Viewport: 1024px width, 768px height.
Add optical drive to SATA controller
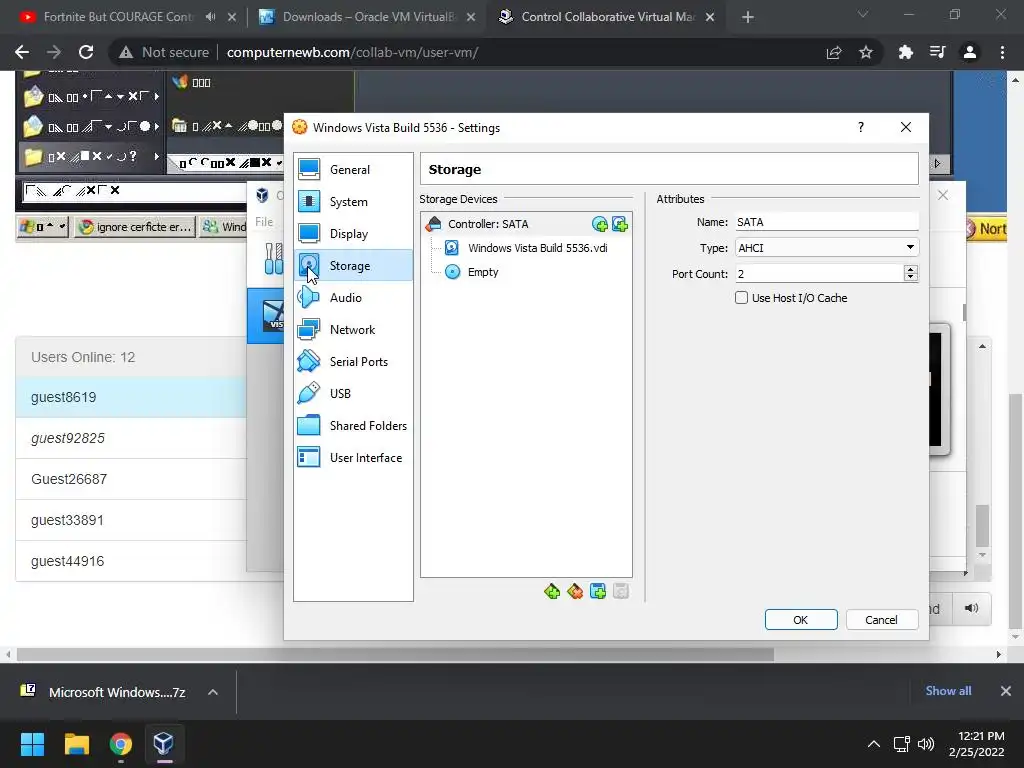(x=600, y=225)
